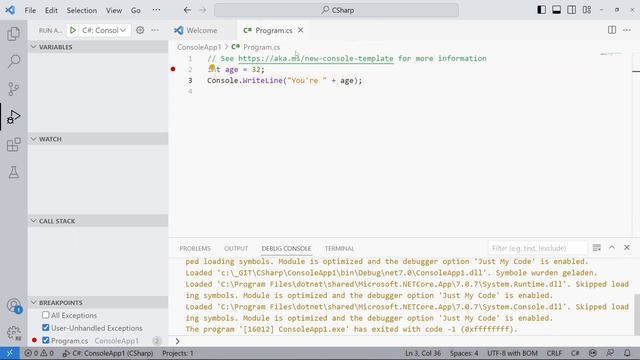
Task: Open Customize Layout icon
Action: (587, 10)
